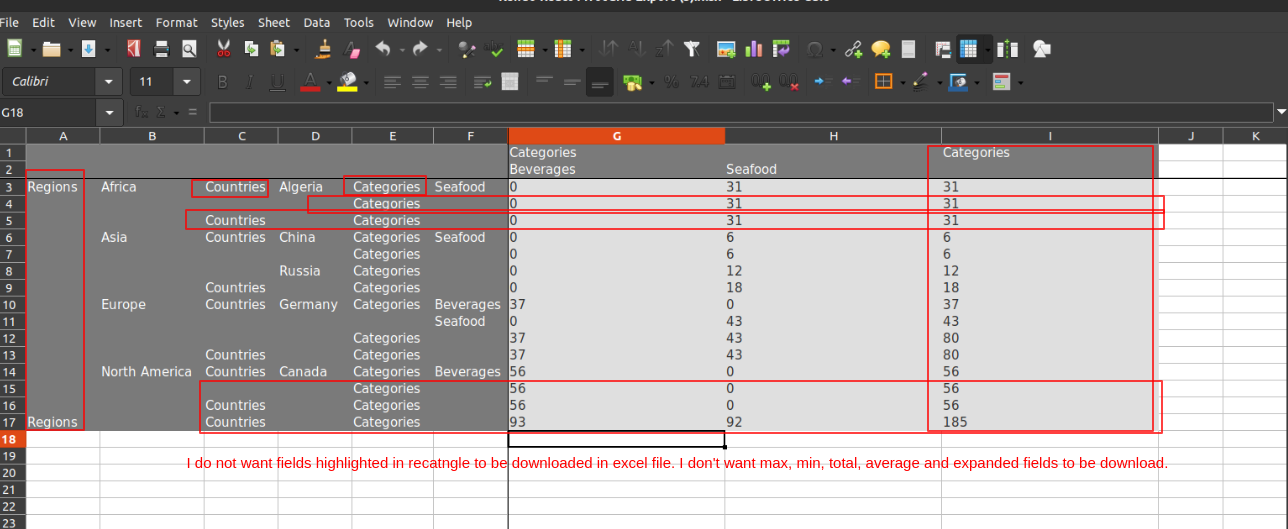The height and width of the screenshot is (529, 1288).
Task: Click the Cut scissors icon
Action: pyautogui.click(x=223, y=49)
